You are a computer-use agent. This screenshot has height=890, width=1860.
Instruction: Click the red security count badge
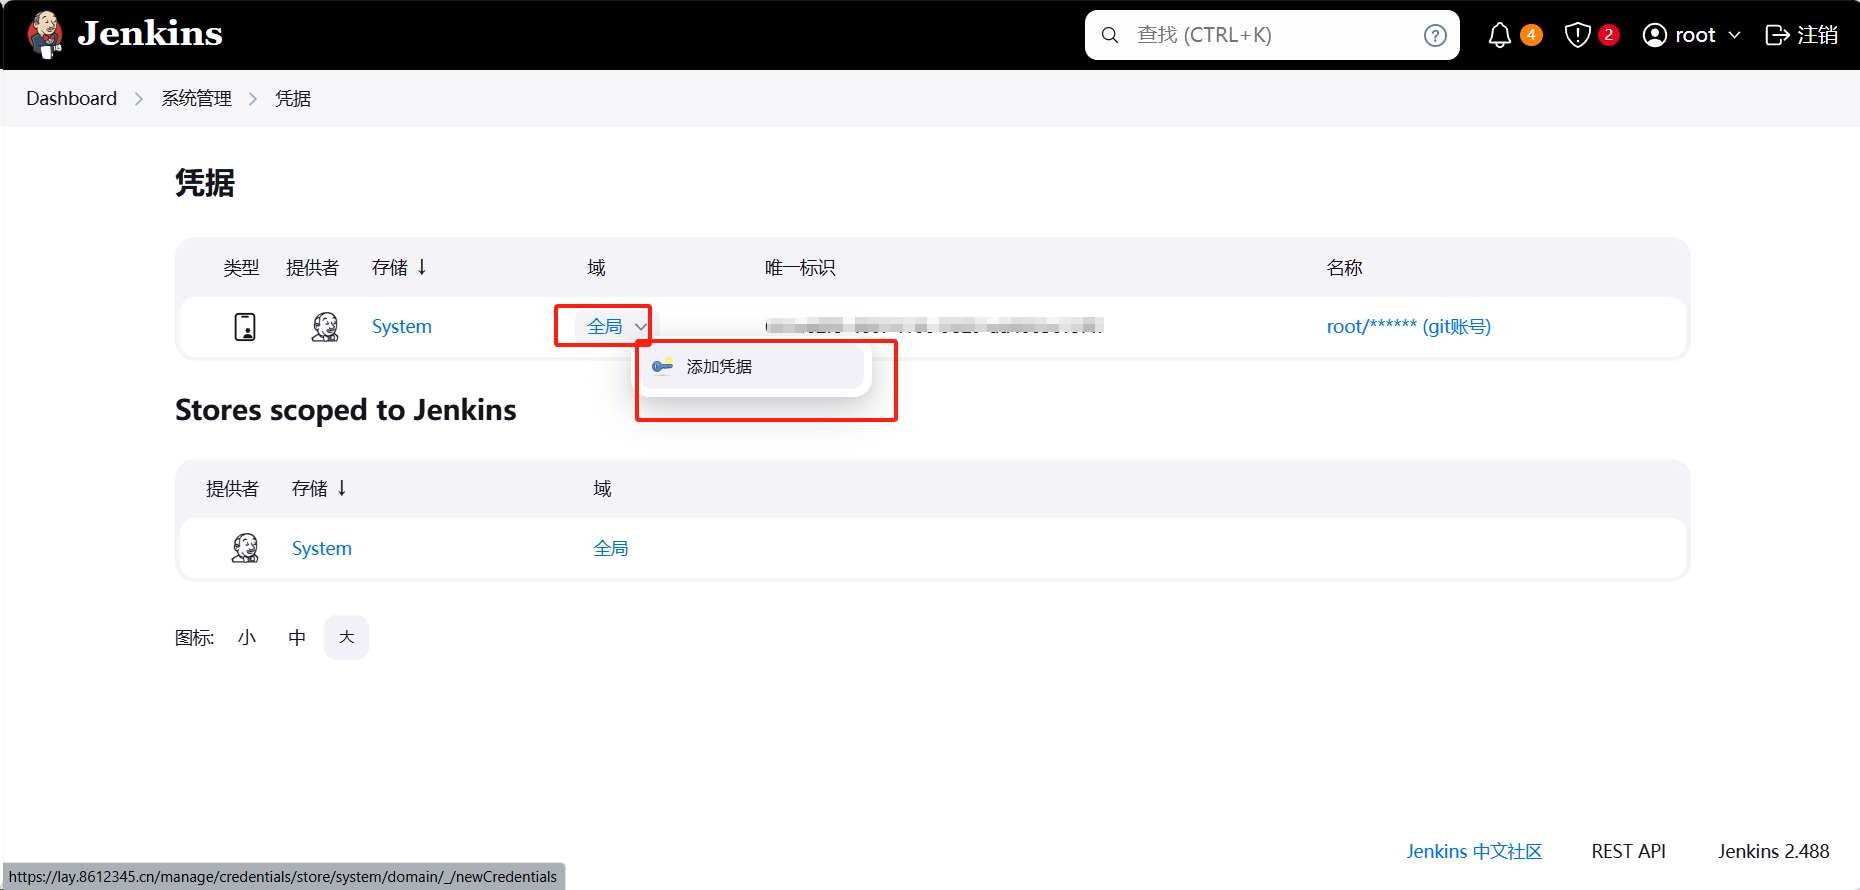pos(1608,35)
